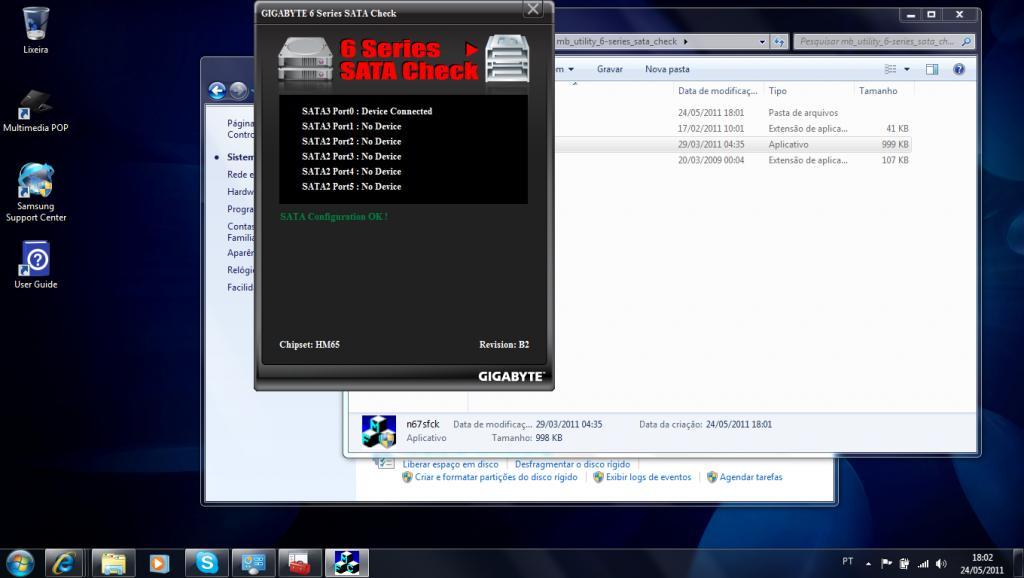Click Nova pasta in the Explorer toolbar
Image resolution: width=1024 pixels, height=578 pixels.
pos(667,69)
